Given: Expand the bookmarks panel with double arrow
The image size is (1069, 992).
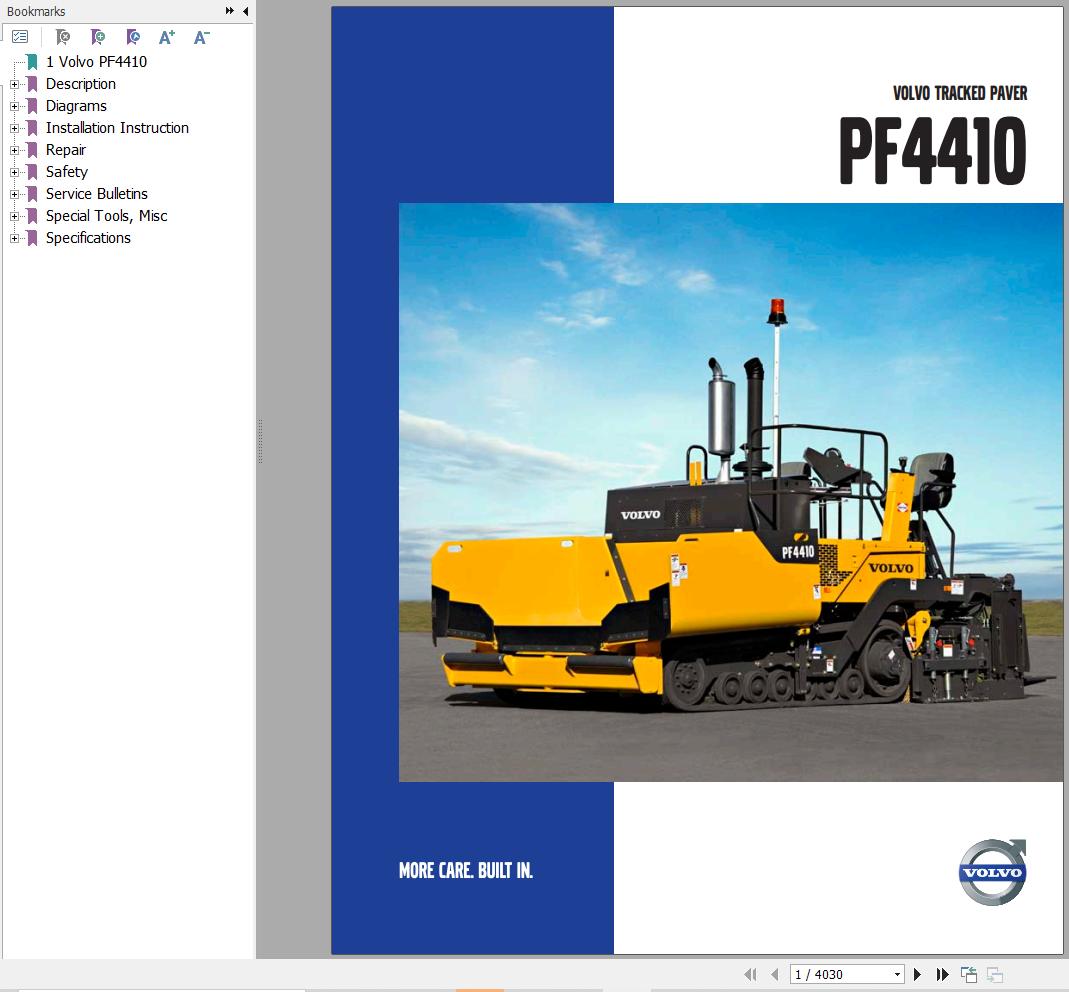Looking at the screenshot, I should click(x=230, y=11).
